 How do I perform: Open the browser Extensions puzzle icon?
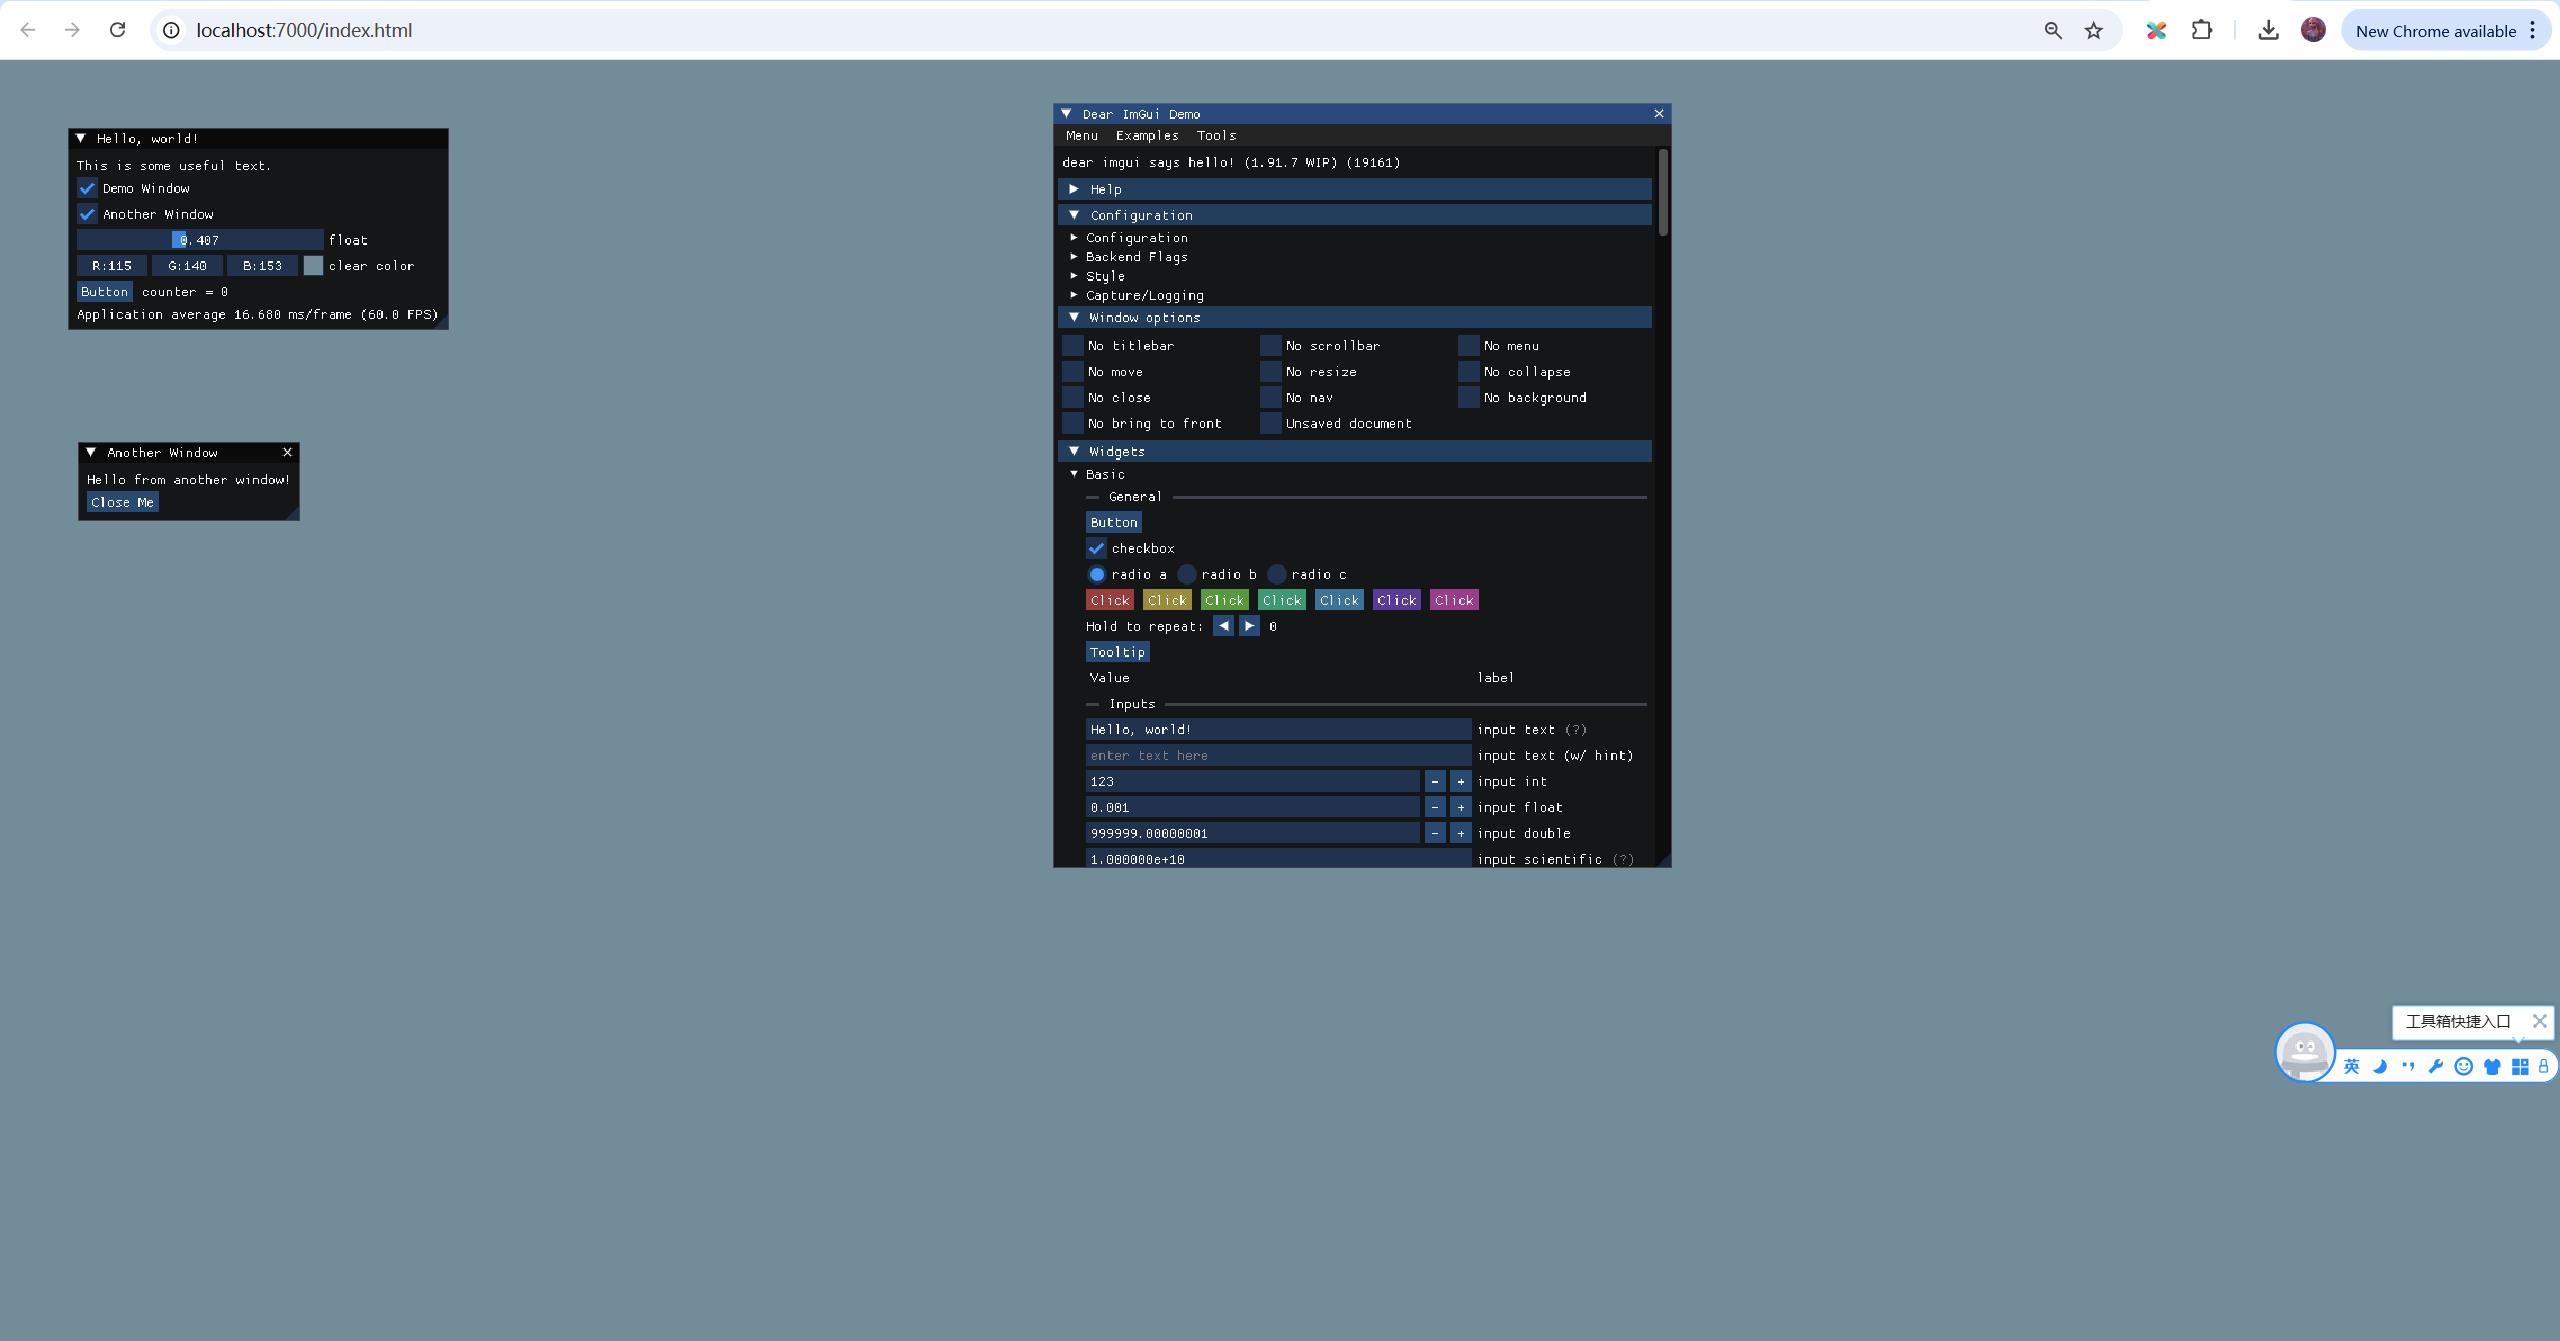point(2202,30)
